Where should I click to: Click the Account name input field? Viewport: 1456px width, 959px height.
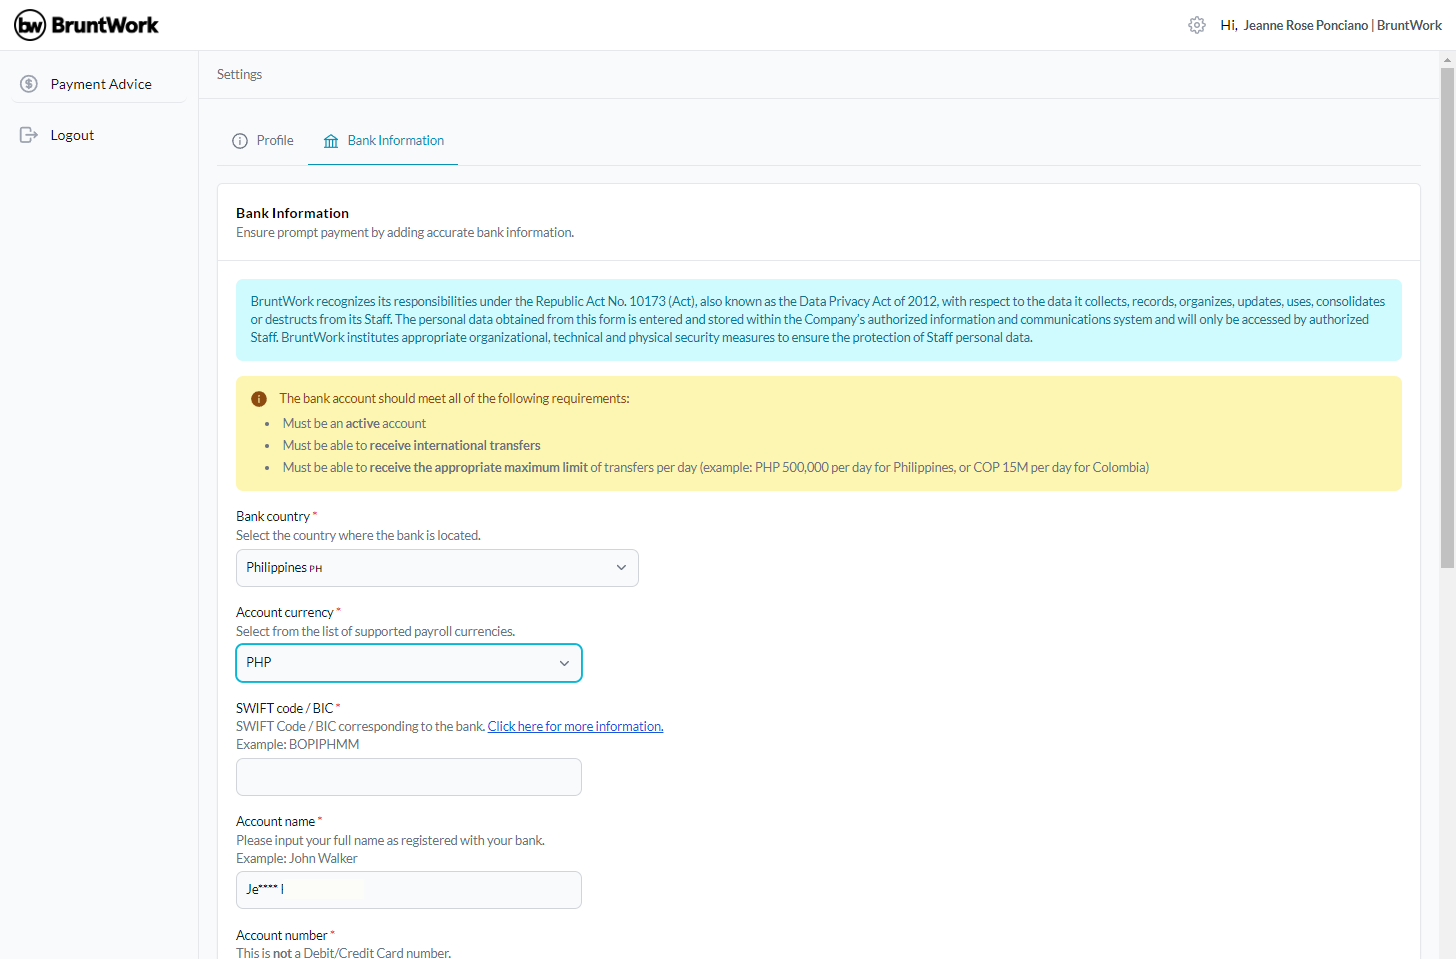[409, 890]
